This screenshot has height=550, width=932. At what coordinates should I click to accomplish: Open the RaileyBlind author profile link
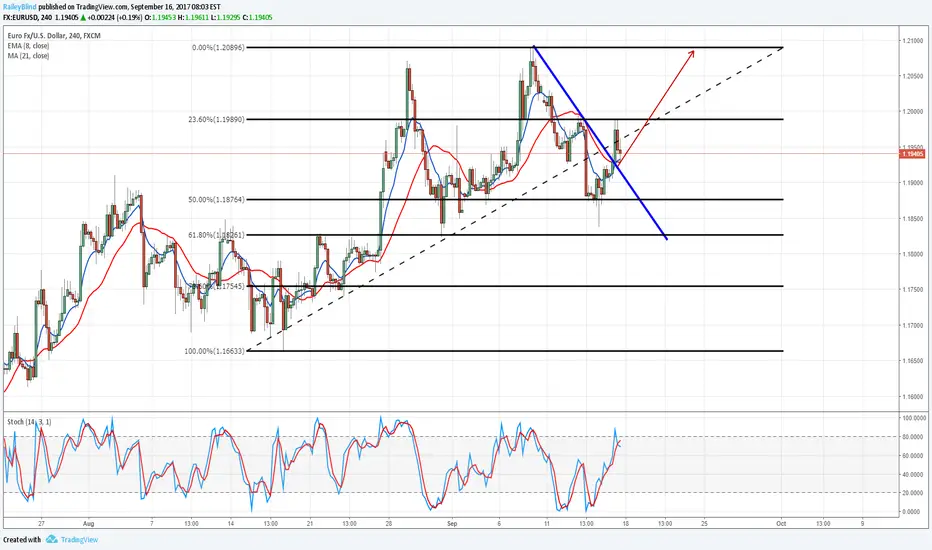pyautogui.click(x=19, y=7)
